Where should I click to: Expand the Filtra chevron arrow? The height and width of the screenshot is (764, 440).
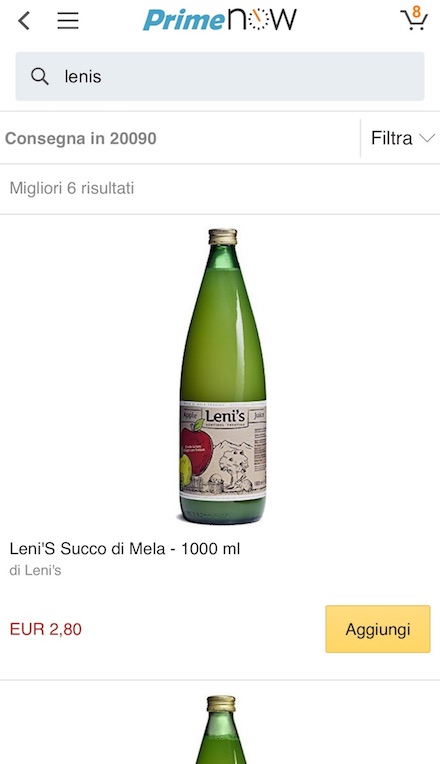pyautogui.click(x=427, y=138)
